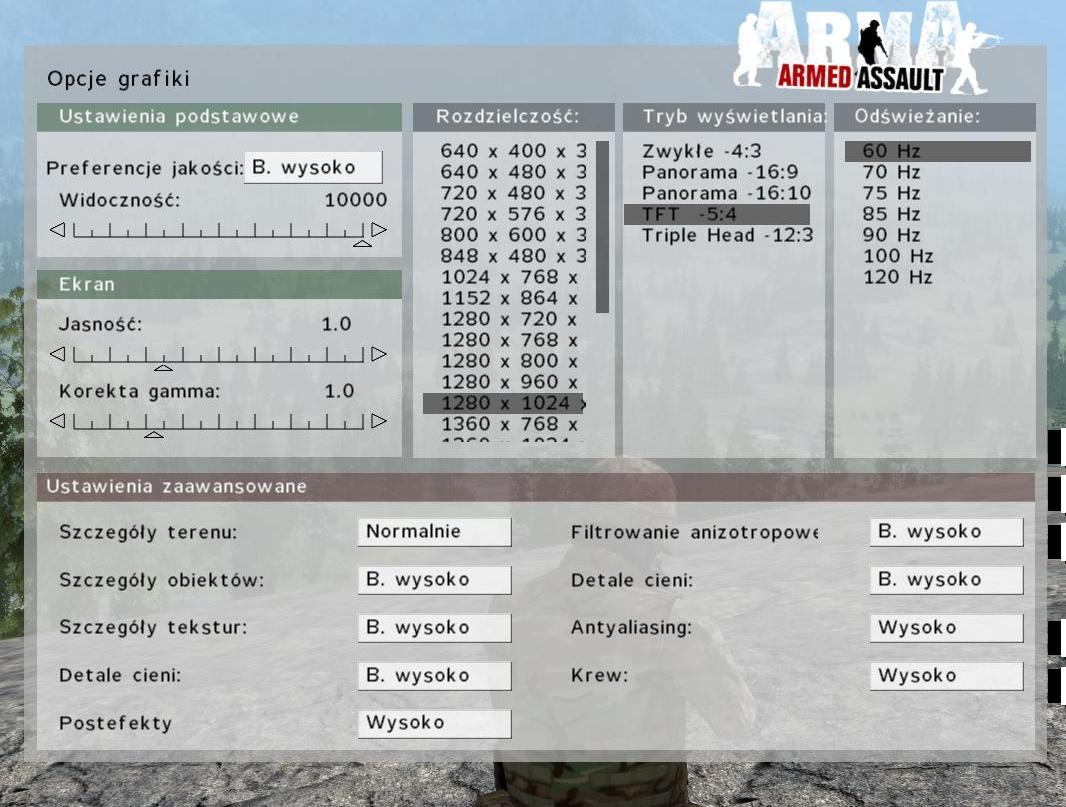Image resolution: width=1066 pixels, height=807 pixels.
Task: Choose Panorama -16:9 display mode
Action: pyautogui.click(x=719, y=172)
